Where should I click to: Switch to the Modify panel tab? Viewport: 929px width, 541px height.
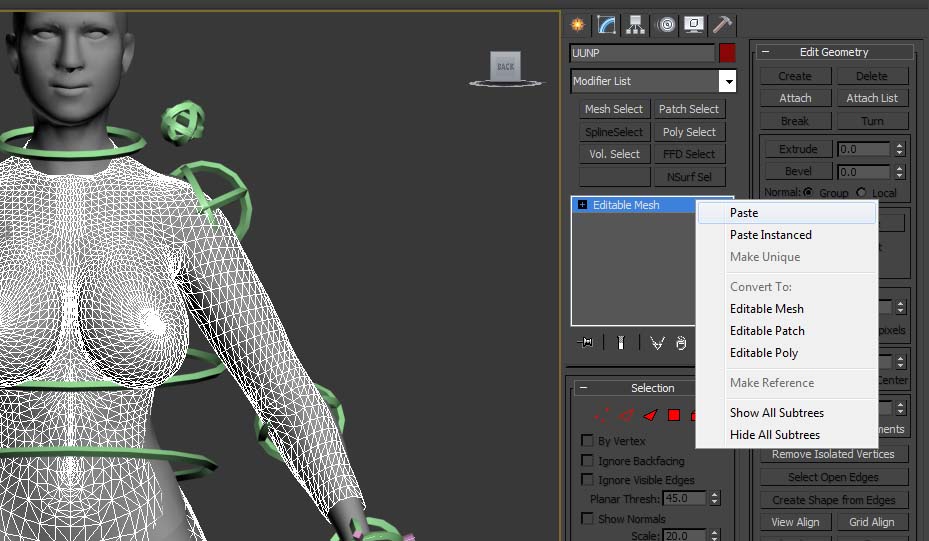tap(607, 25)
